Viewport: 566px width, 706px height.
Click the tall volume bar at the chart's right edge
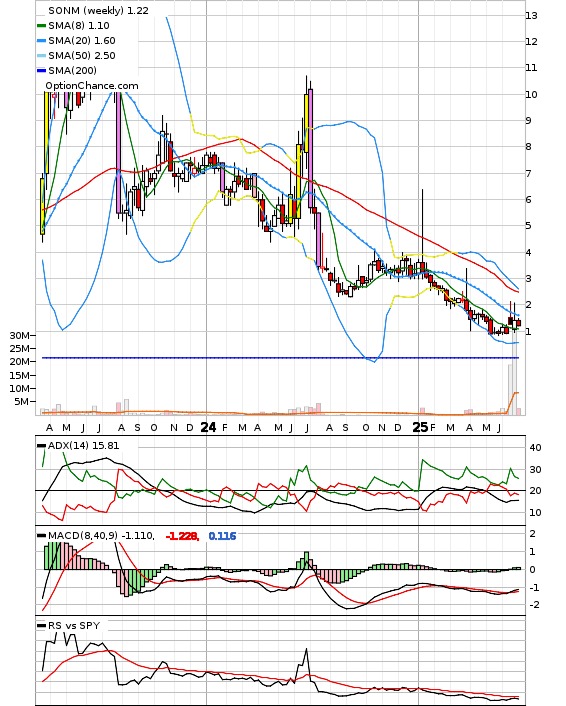pyautogui.click(x=514, y=371)
